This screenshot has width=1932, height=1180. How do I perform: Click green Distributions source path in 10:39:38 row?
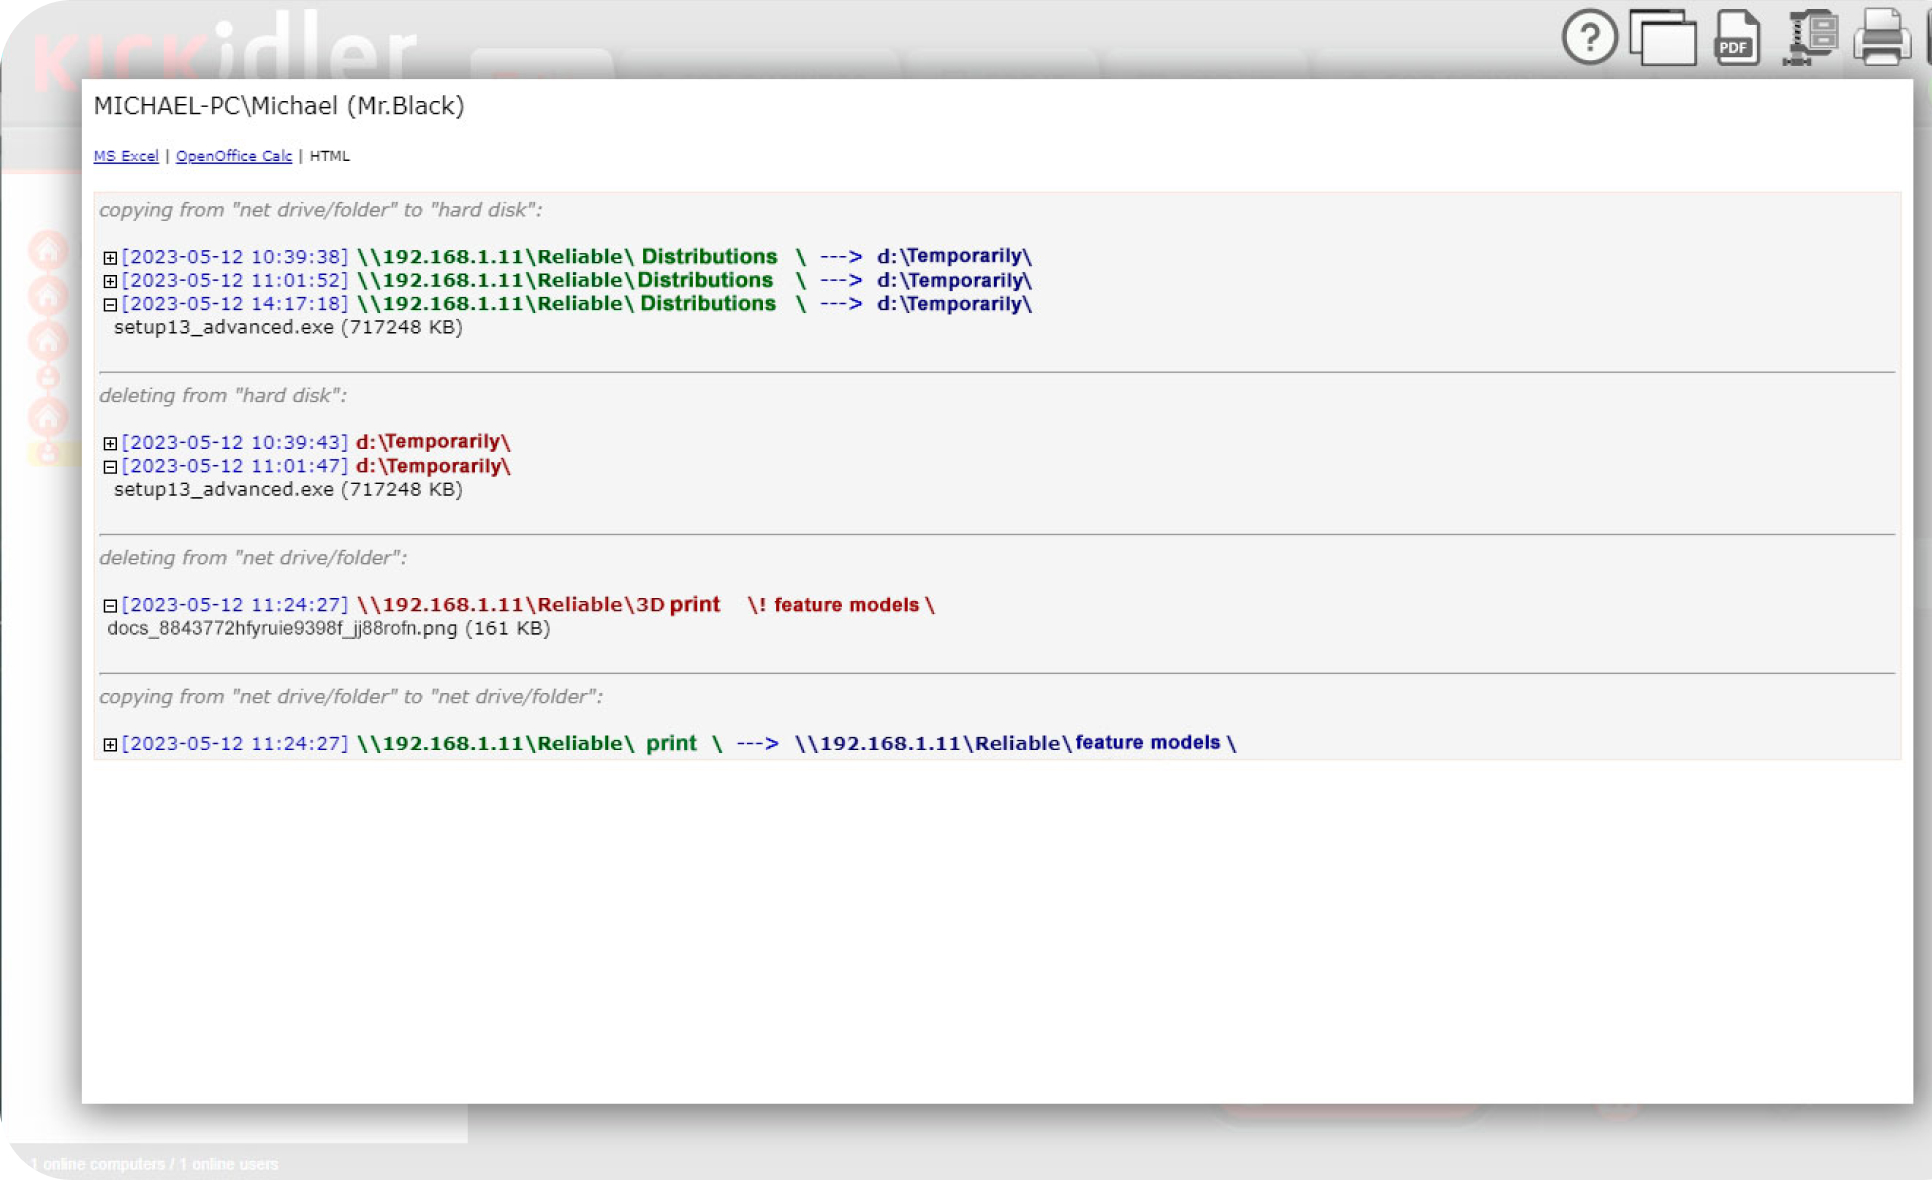pos(582,257)
